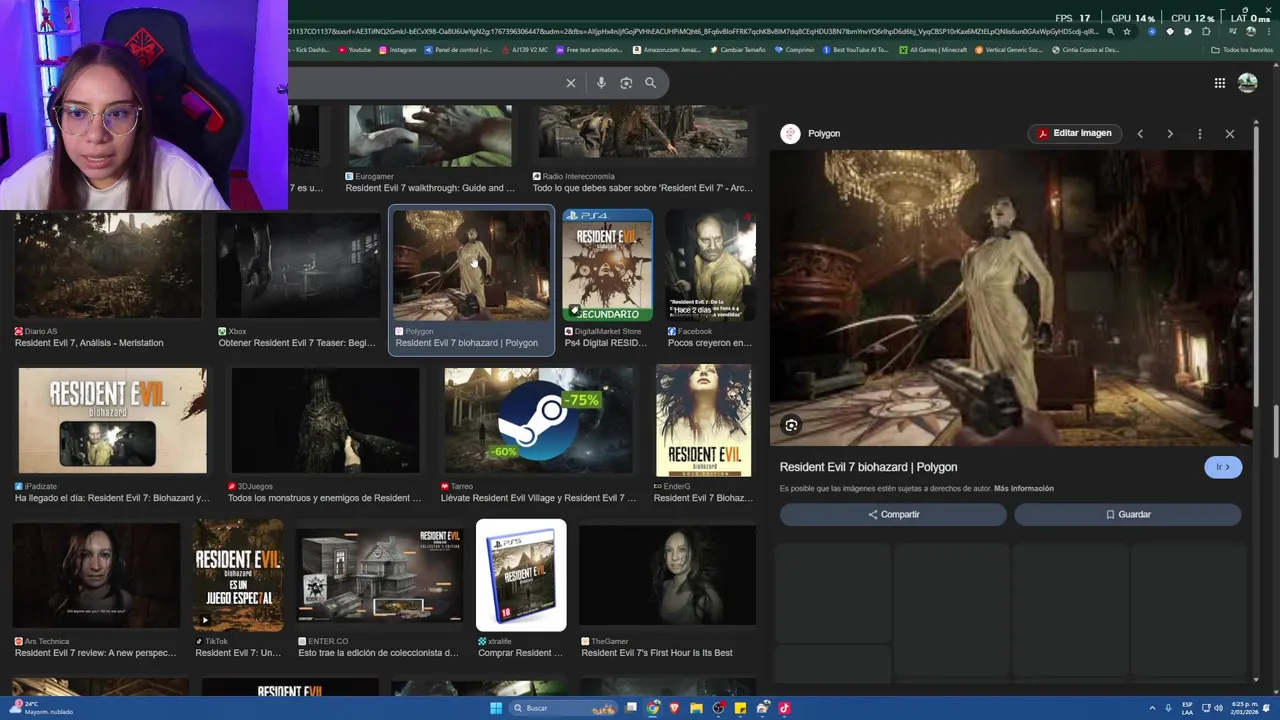The width and height of the screenshot is (1280, 720).
Task: Open Task View from the taskbar
Action: tap(631, 708)
